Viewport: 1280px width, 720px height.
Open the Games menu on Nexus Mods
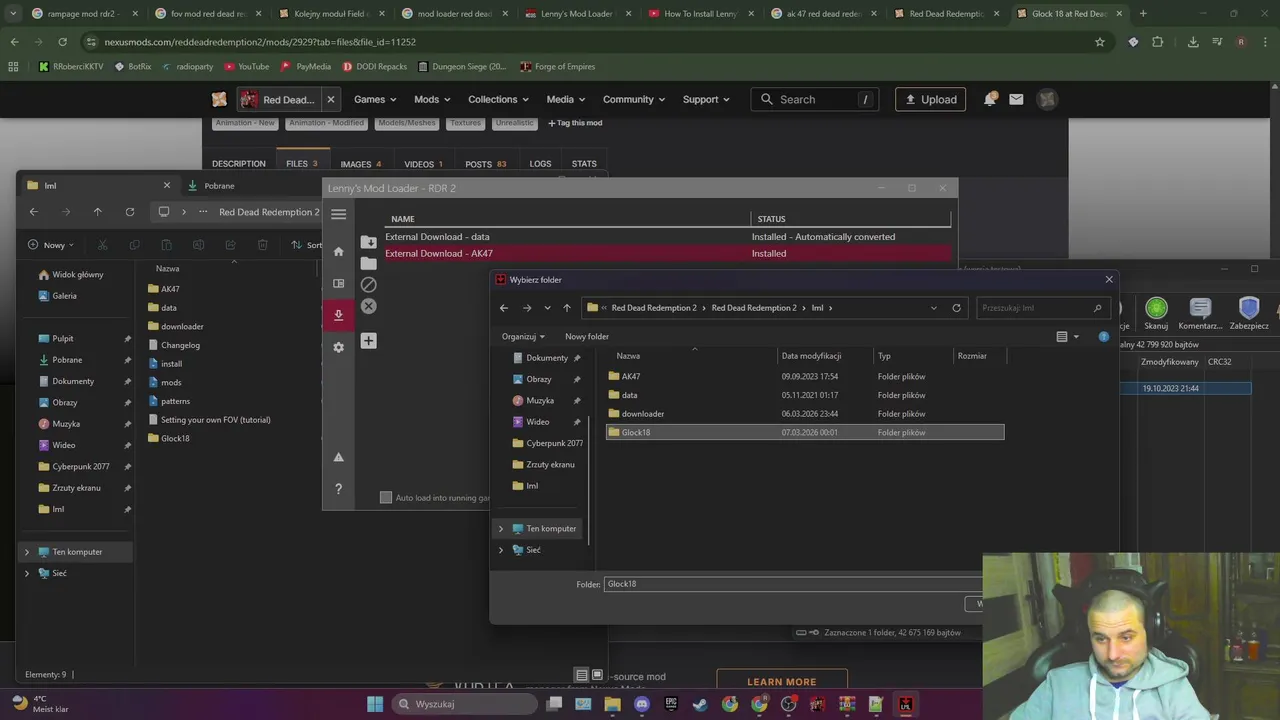point(375,99)
